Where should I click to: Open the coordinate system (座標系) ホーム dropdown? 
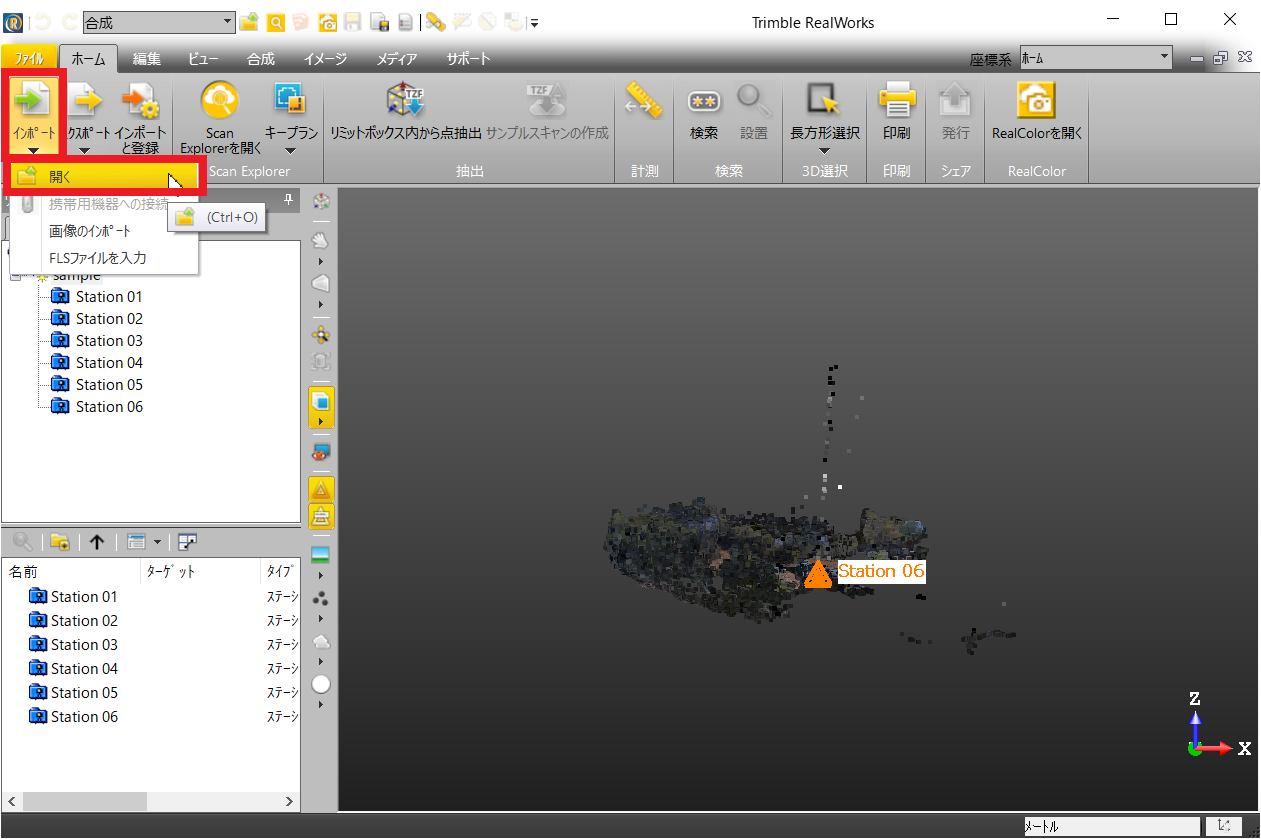click(1095, 58)
